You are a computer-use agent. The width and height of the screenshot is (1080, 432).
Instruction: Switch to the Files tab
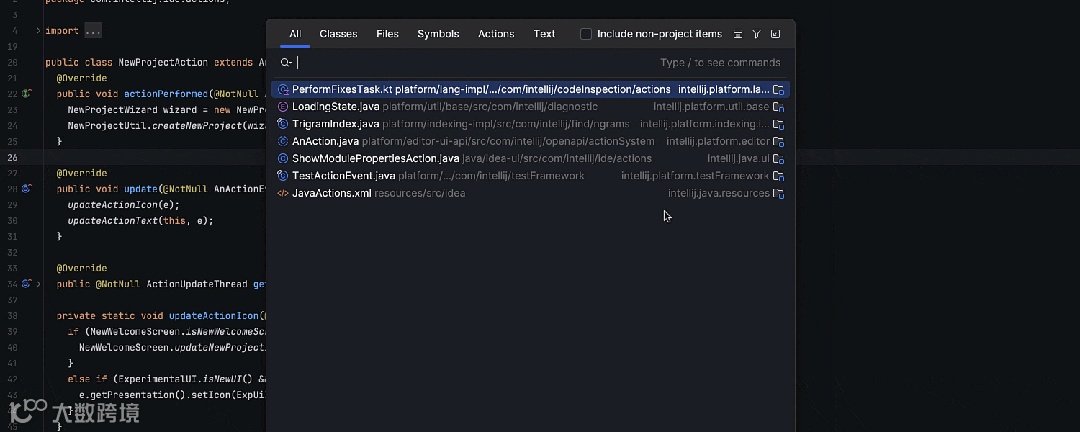tap(387, 34)
